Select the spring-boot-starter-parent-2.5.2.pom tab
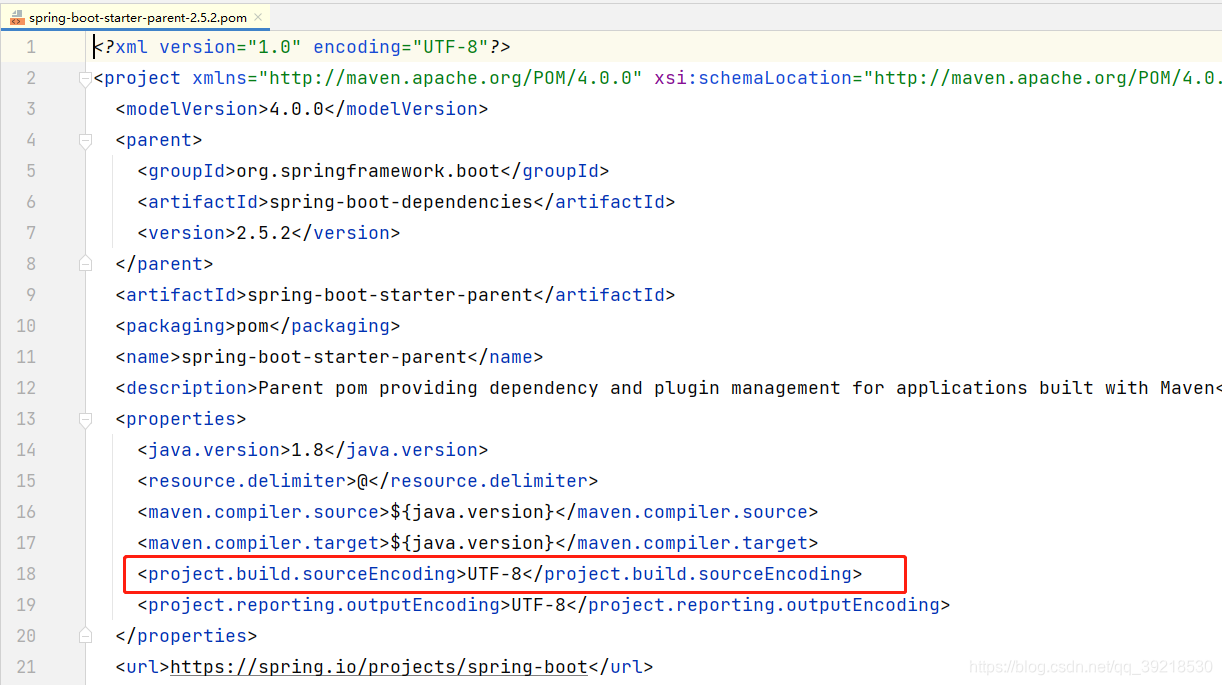1222x685 pixels. point(137,17)
